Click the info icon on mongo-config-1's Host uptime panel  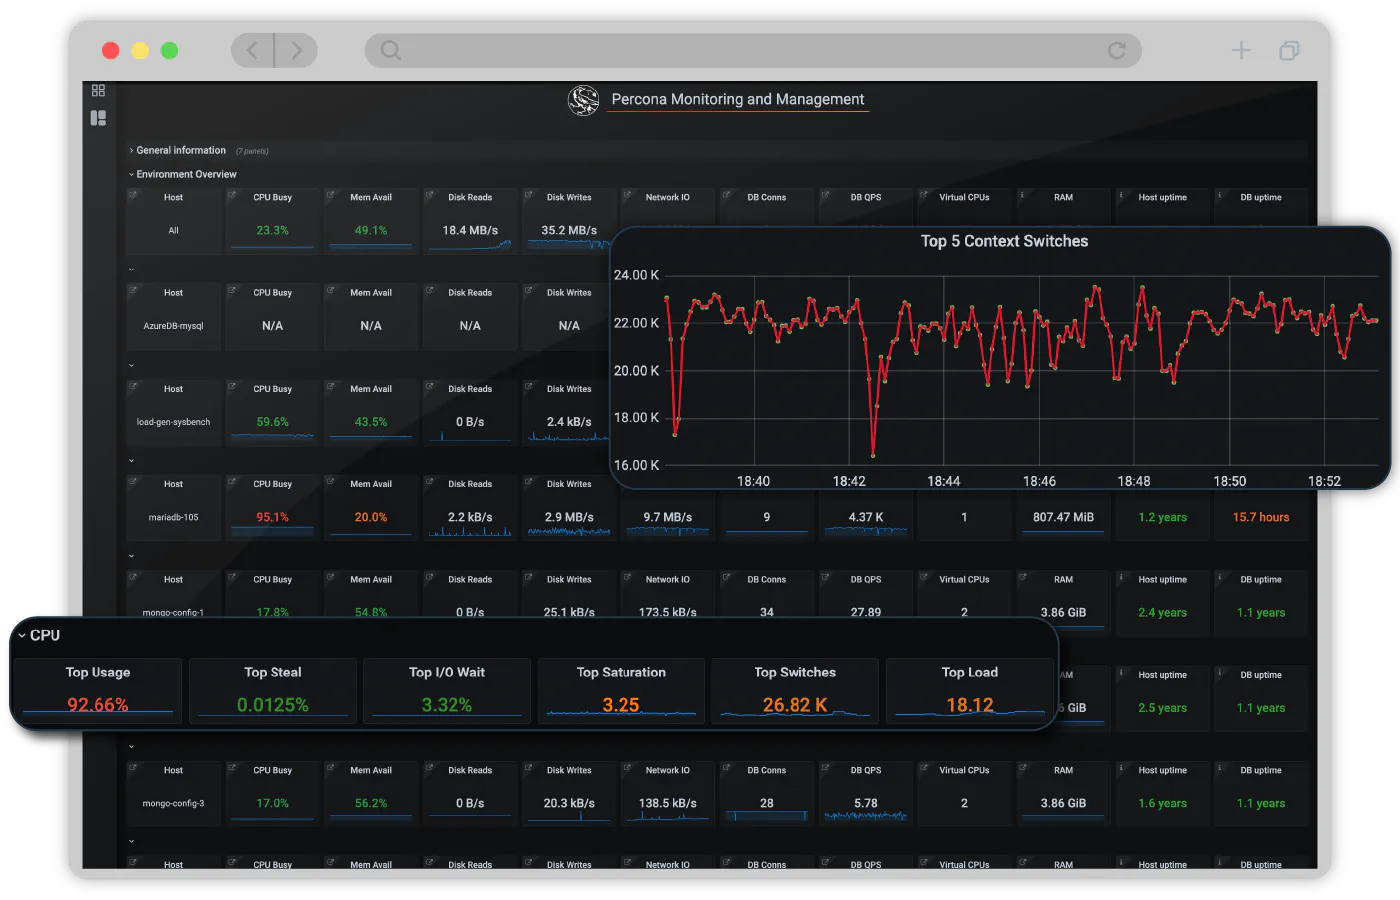pyautogui.click(x=1121, y=577)
